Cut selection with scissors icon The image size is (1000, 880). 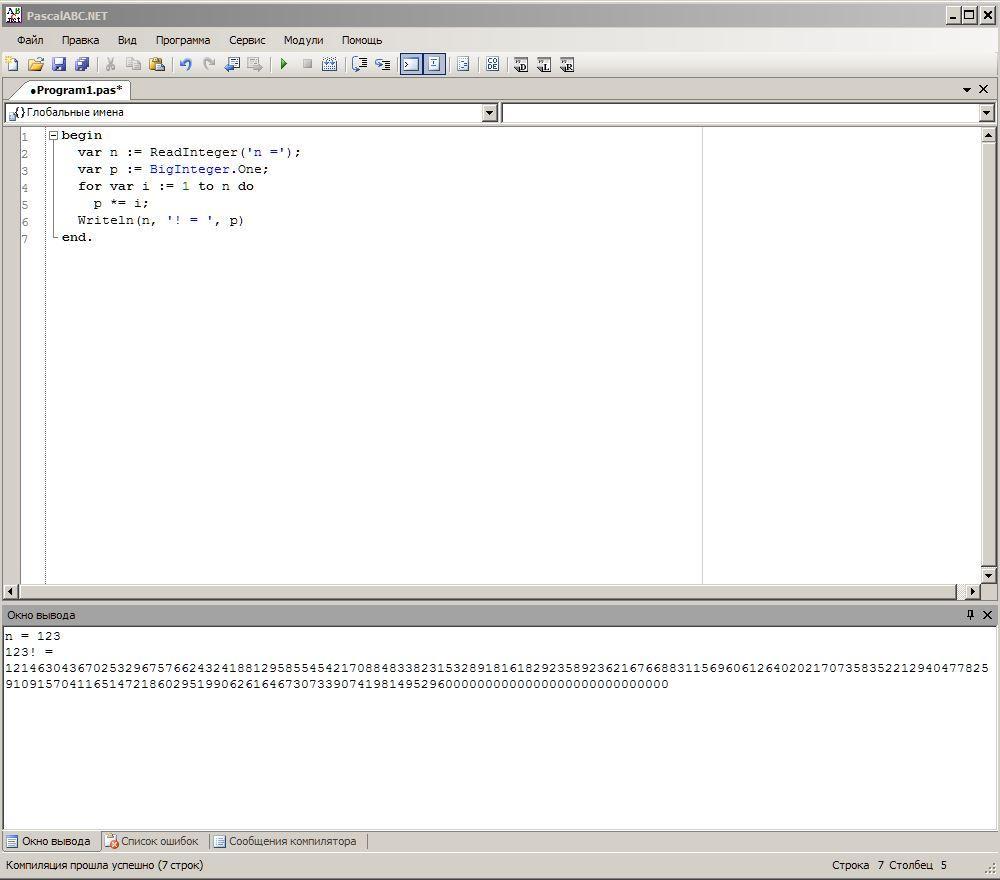tap(110, 64)
